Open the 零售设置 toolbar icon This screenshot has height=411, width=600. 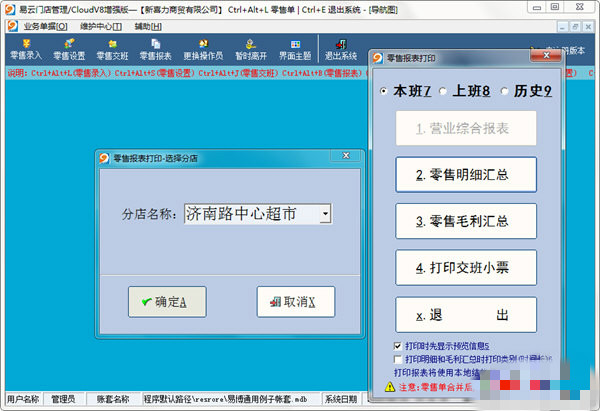point(69,50)
